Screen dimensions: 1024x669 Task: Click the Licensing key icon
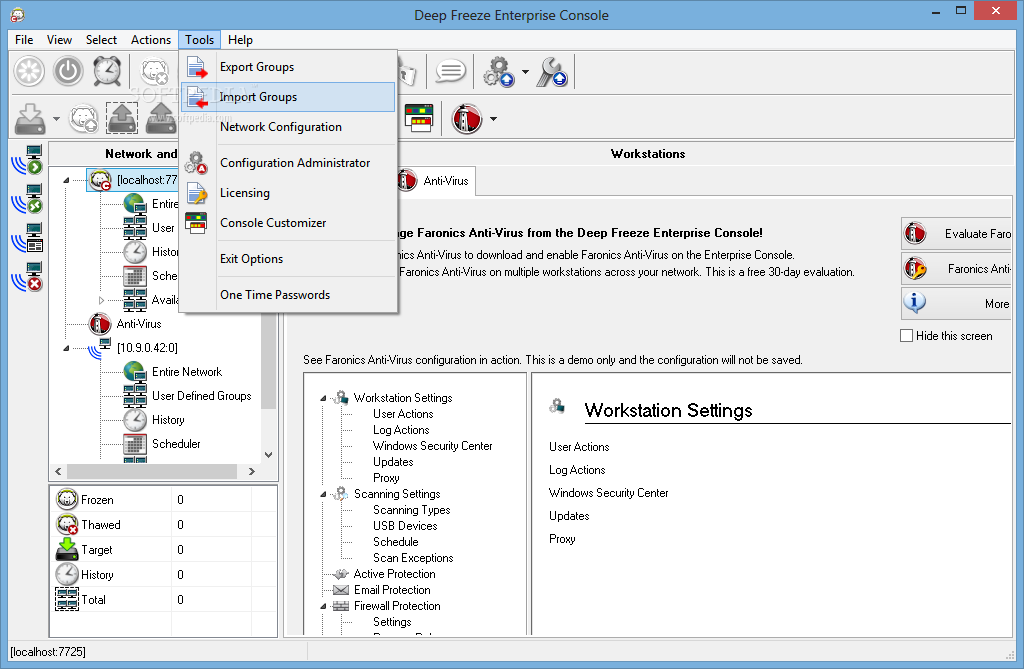197,193
